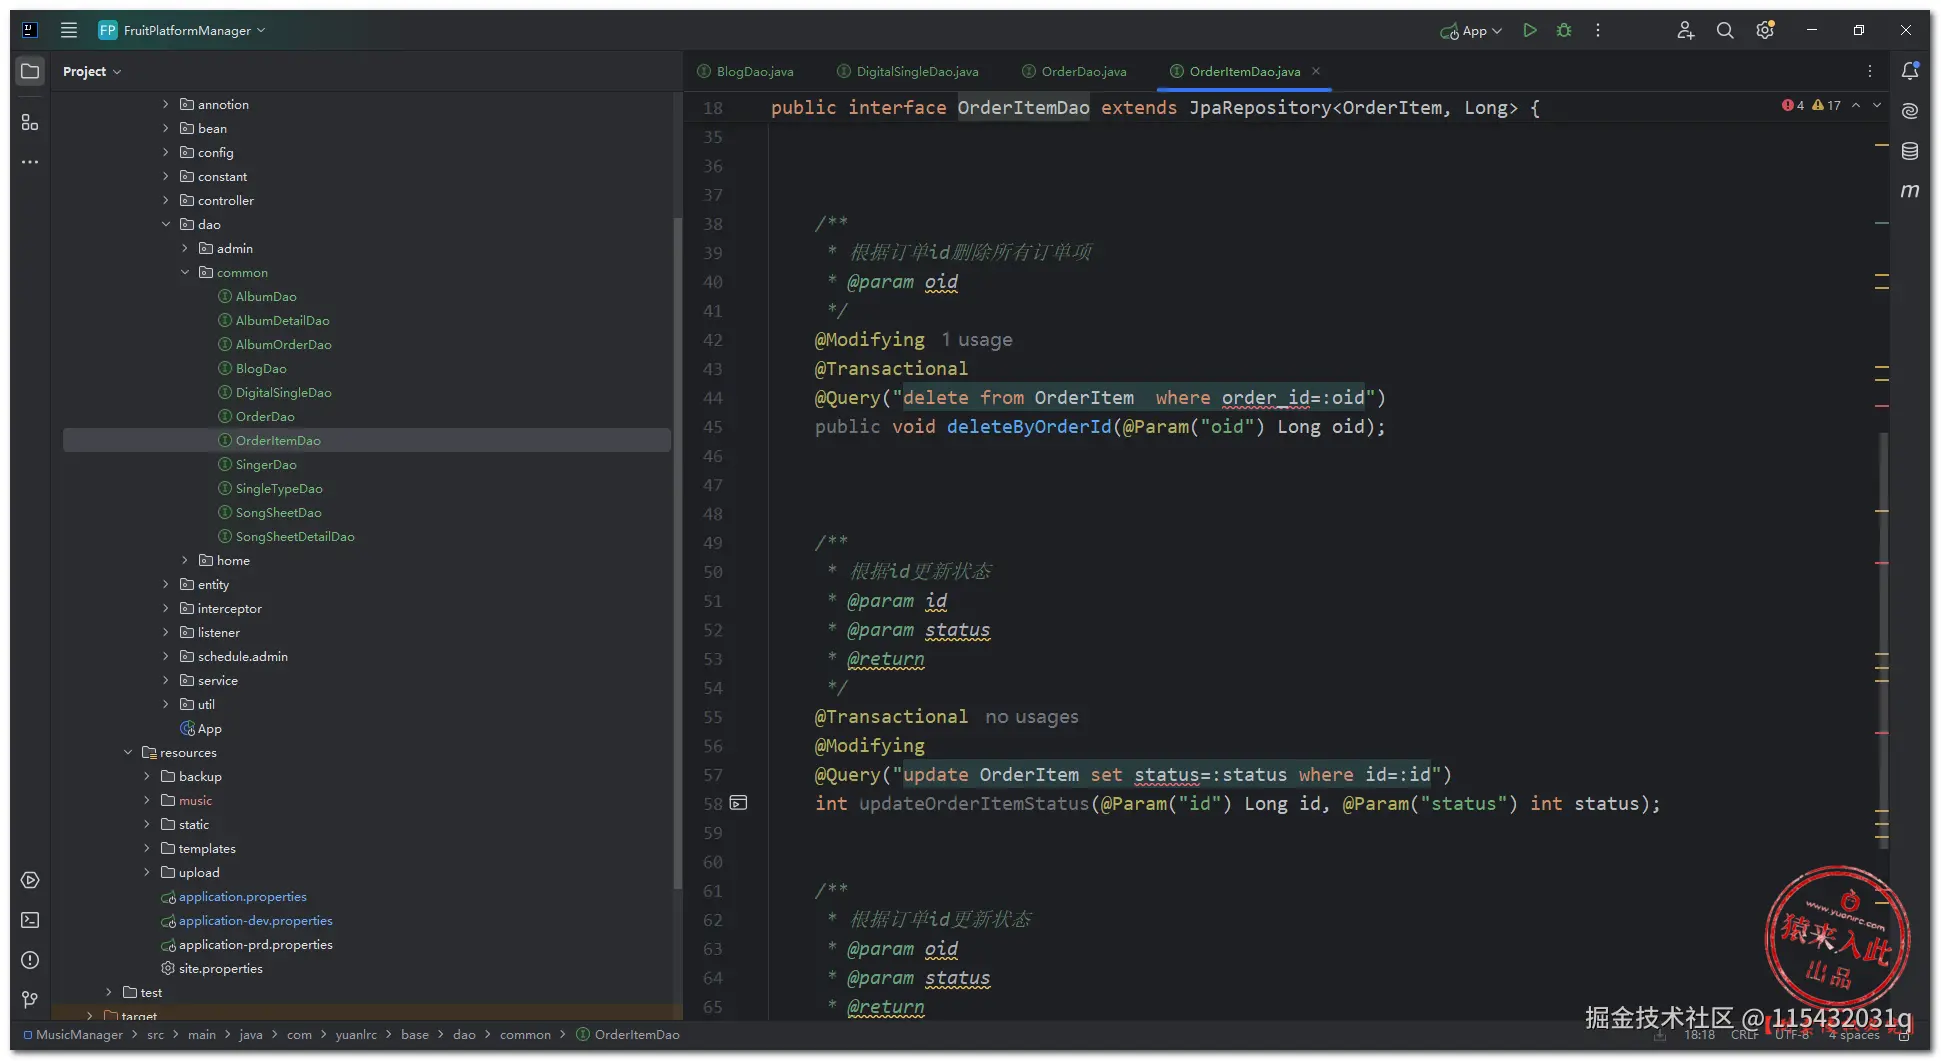Show more tool windows ellipsis
Image resolution: width=1941 pixels, height=1061 pixels.
[x=30, y=162]
